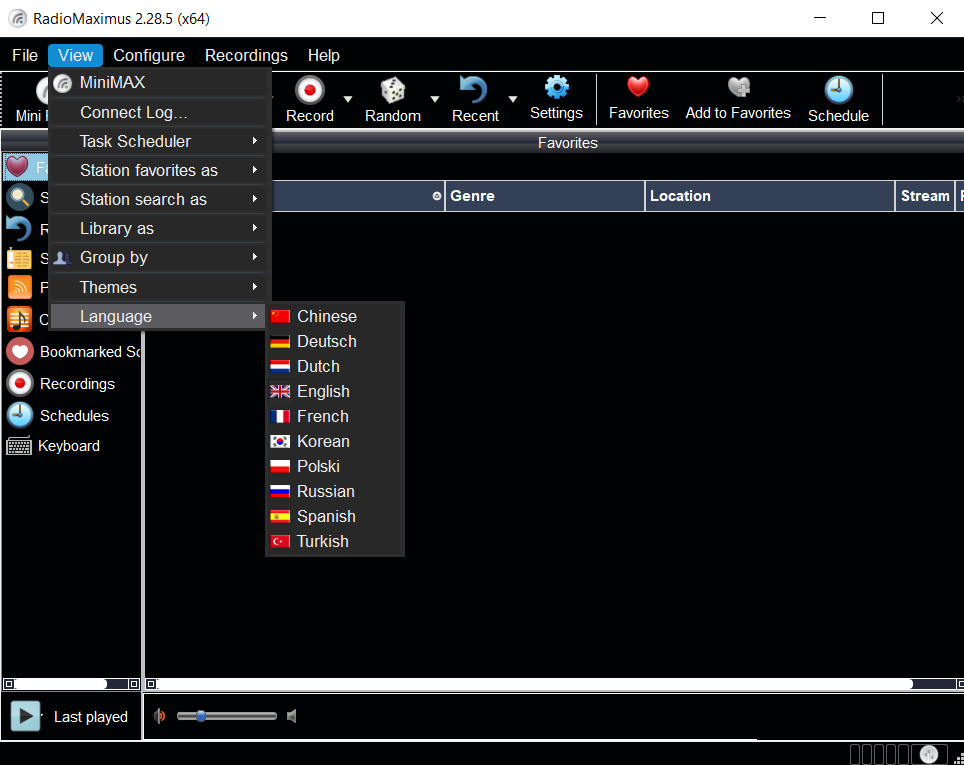Viewport: 964px width, 765px height.
Task: Click the sidebar Favorites heart icon
Action: click(x=17, y=166)
